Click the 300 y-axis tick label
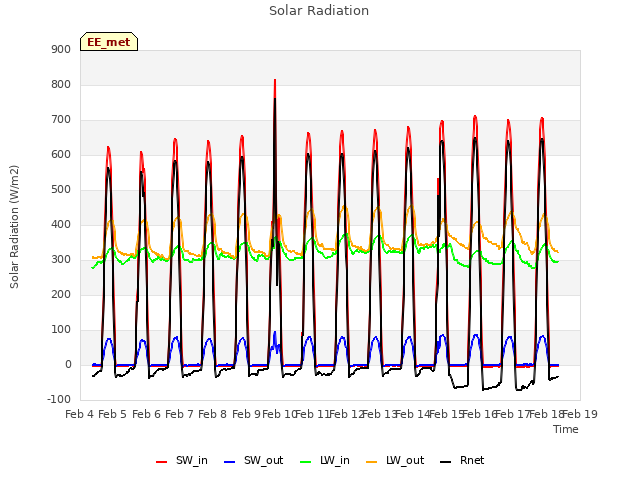The image size is (640, 480). tap(61, 260)
